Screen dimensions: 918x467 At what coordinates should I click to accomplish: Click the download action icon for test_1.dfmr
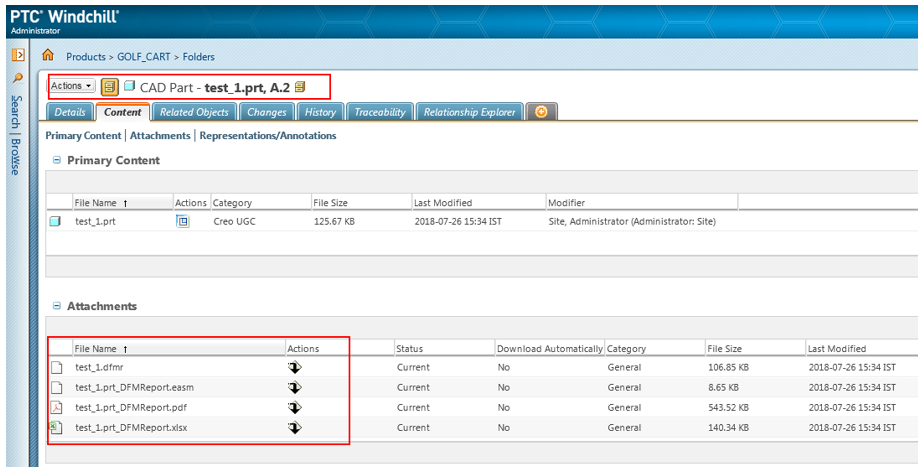[x=294, y=368]
